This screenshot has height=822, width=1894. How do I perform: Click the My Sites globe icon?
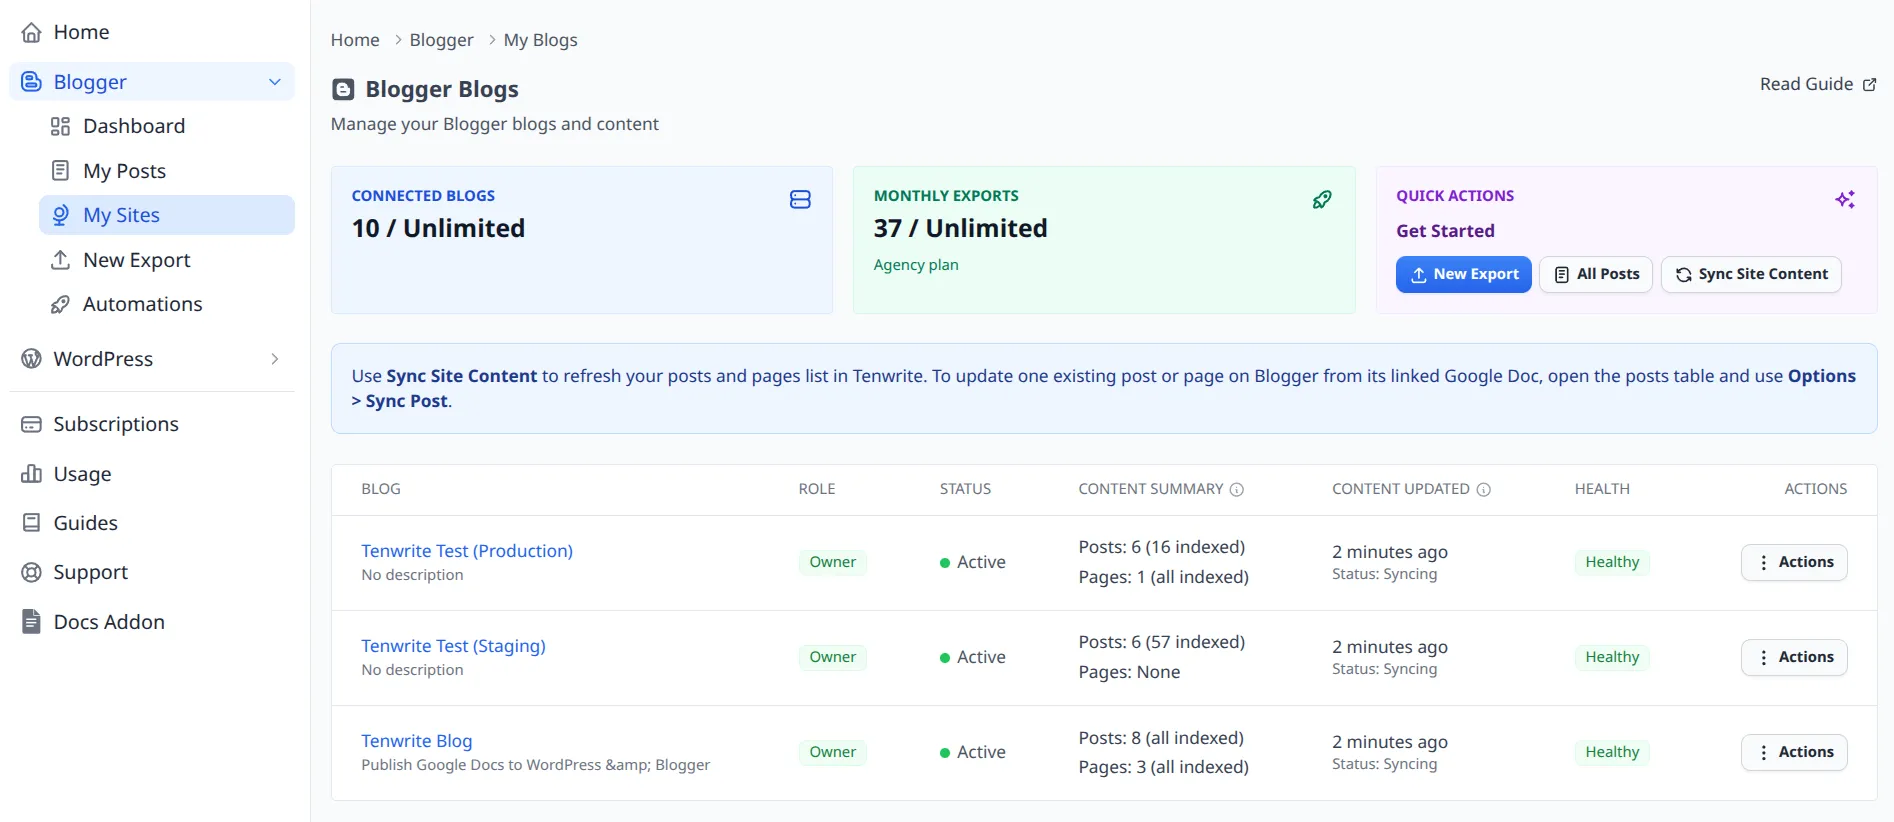tap(61, 215)
